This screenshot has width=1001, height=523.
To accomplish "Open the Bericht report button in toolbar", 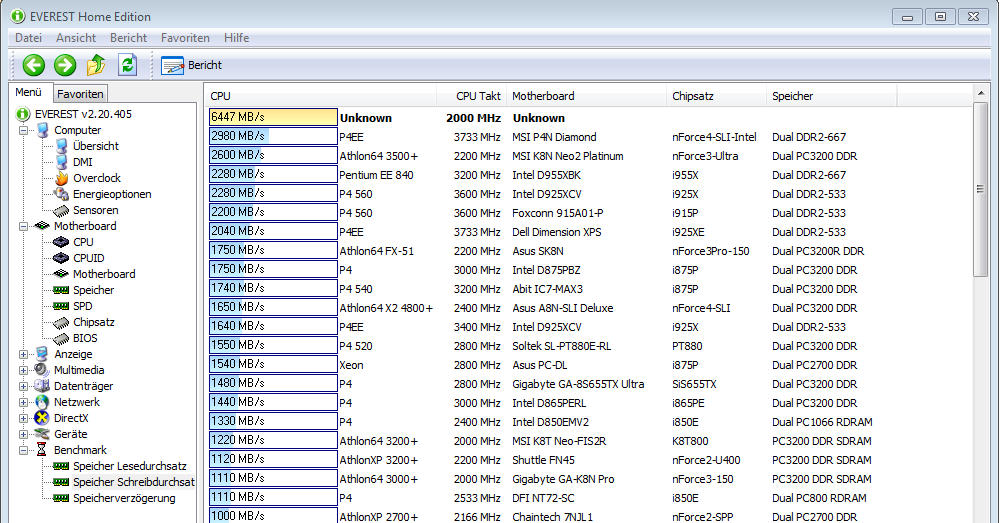I will [x=192, y=65].
